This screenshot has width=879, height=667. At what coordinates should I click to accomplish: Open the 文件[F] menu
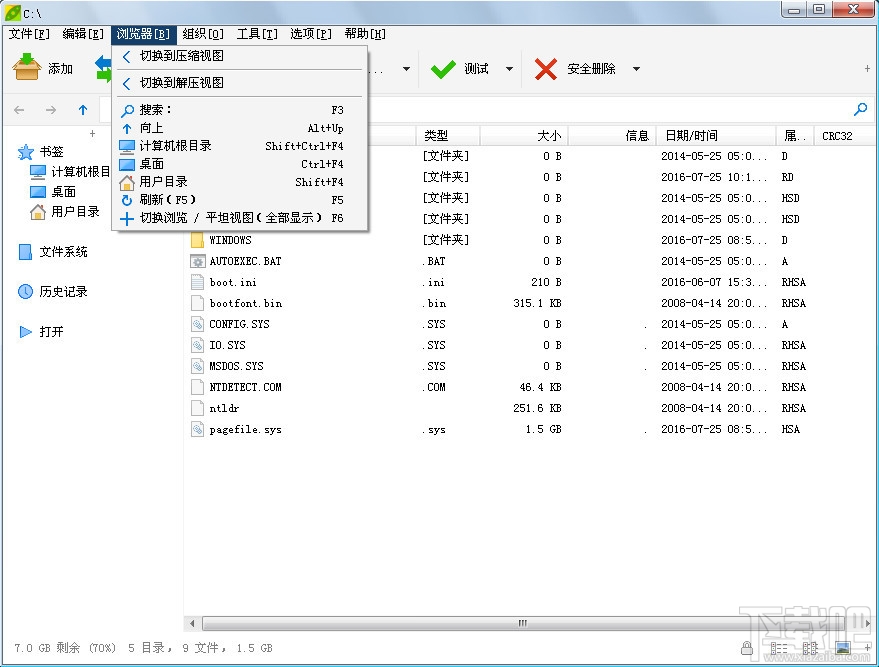[29, 34]
